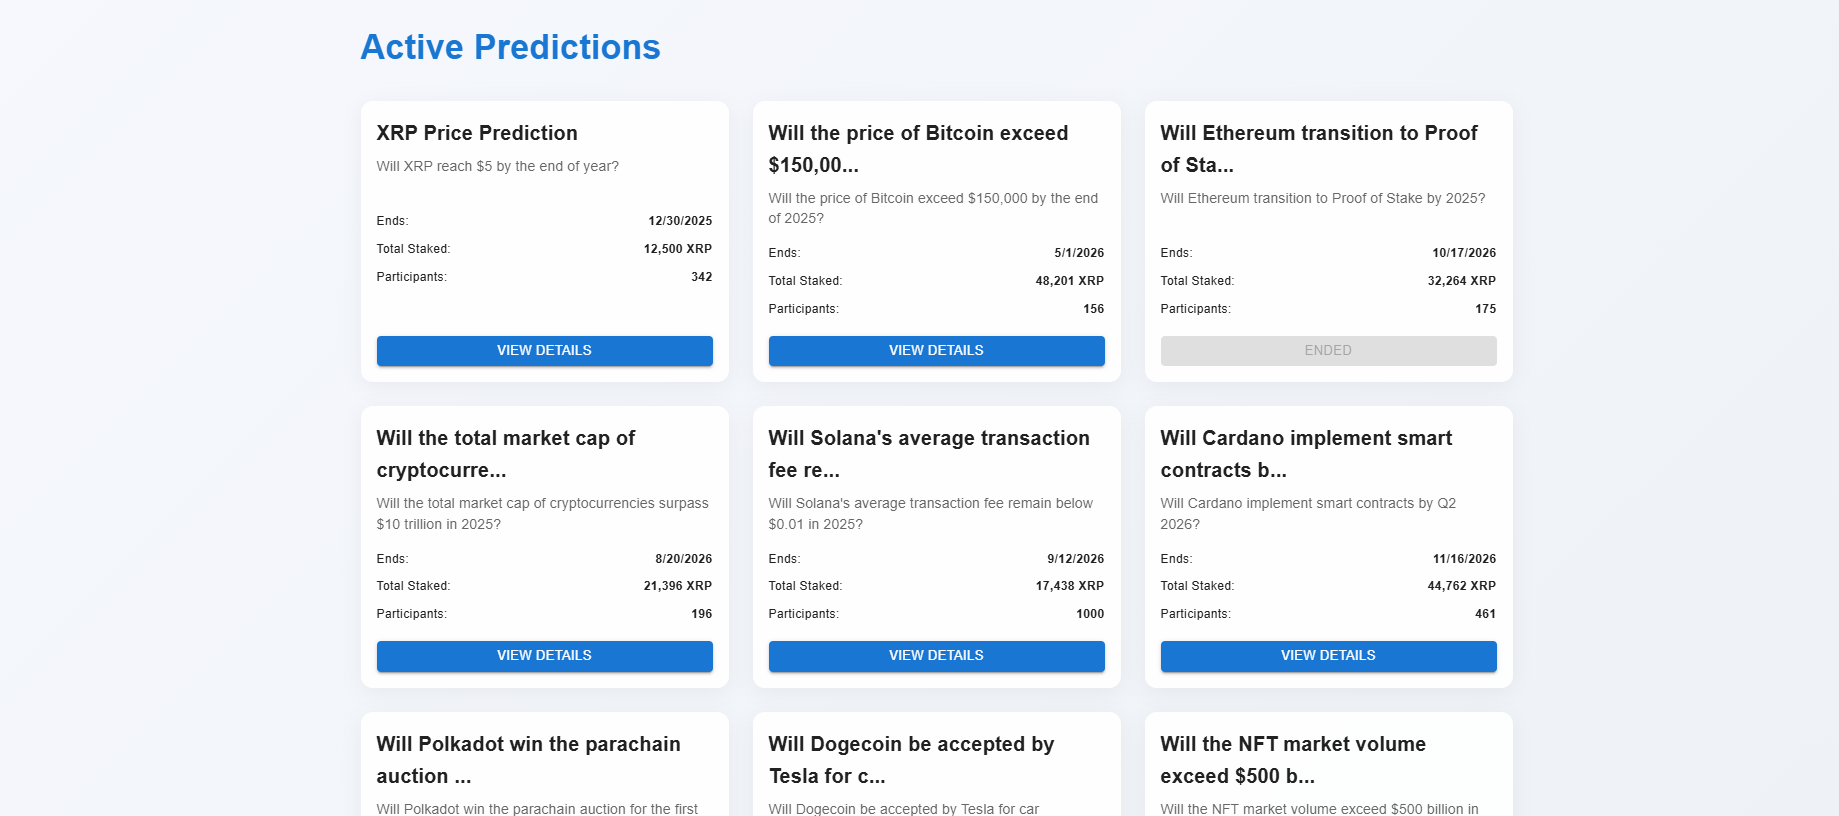Click the Ethereum Proof of Sta... title

tap(1318, 148)
